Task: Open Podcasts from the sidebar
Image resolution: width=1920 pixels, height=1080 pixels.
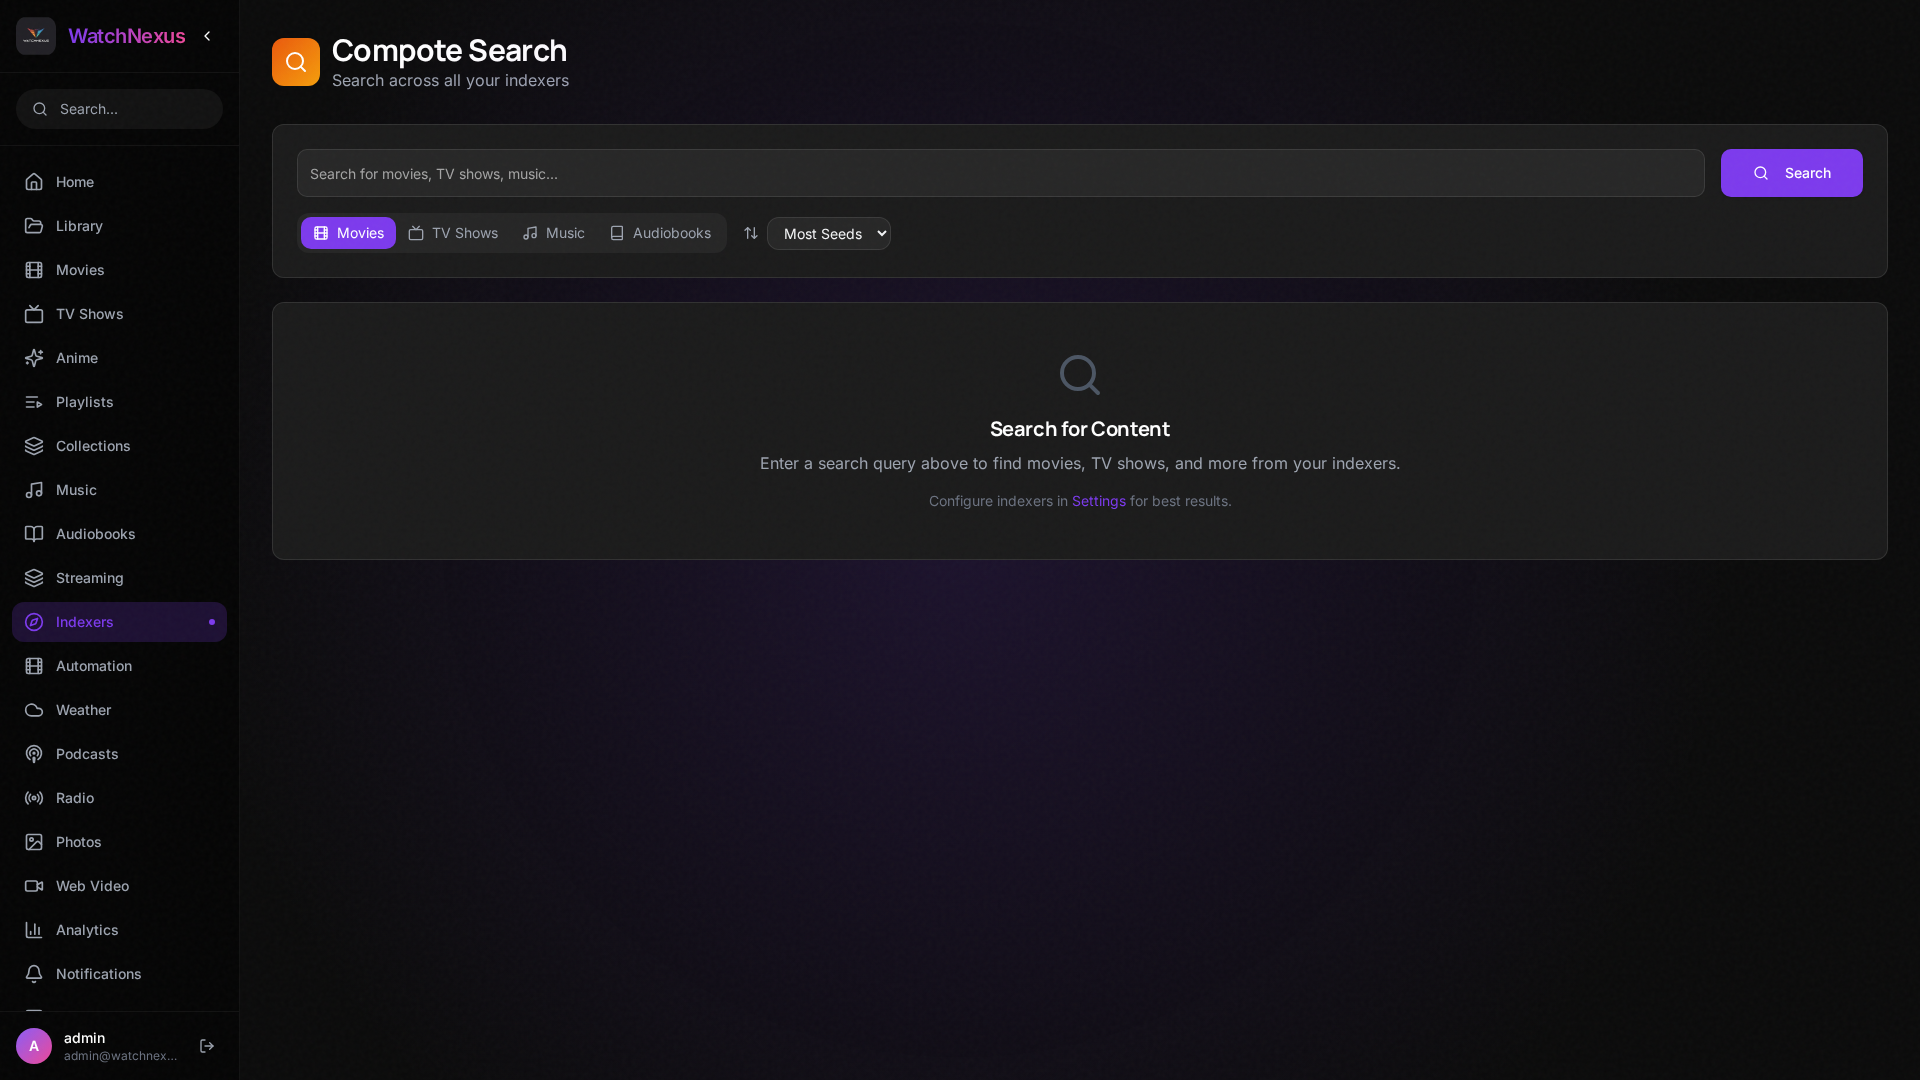Action: pyautogui.click(x=87, y=754)
